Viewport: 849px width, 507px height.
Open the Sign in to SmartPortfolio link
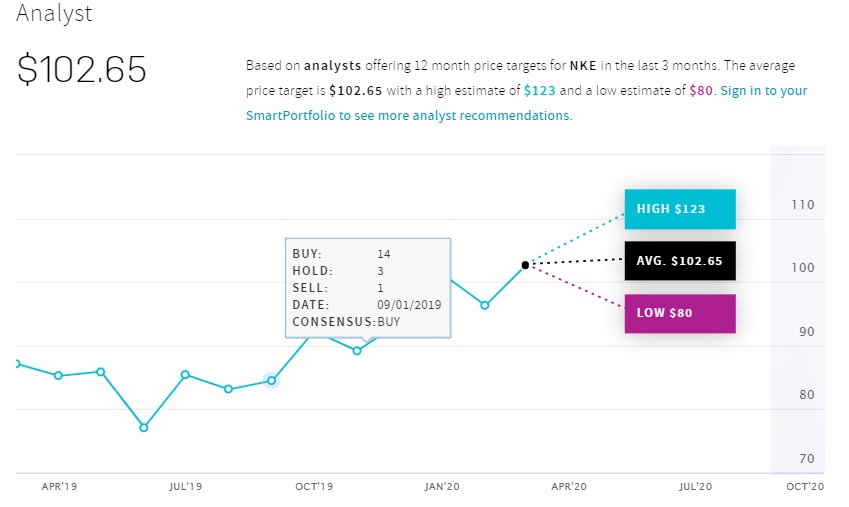[764, 91]
